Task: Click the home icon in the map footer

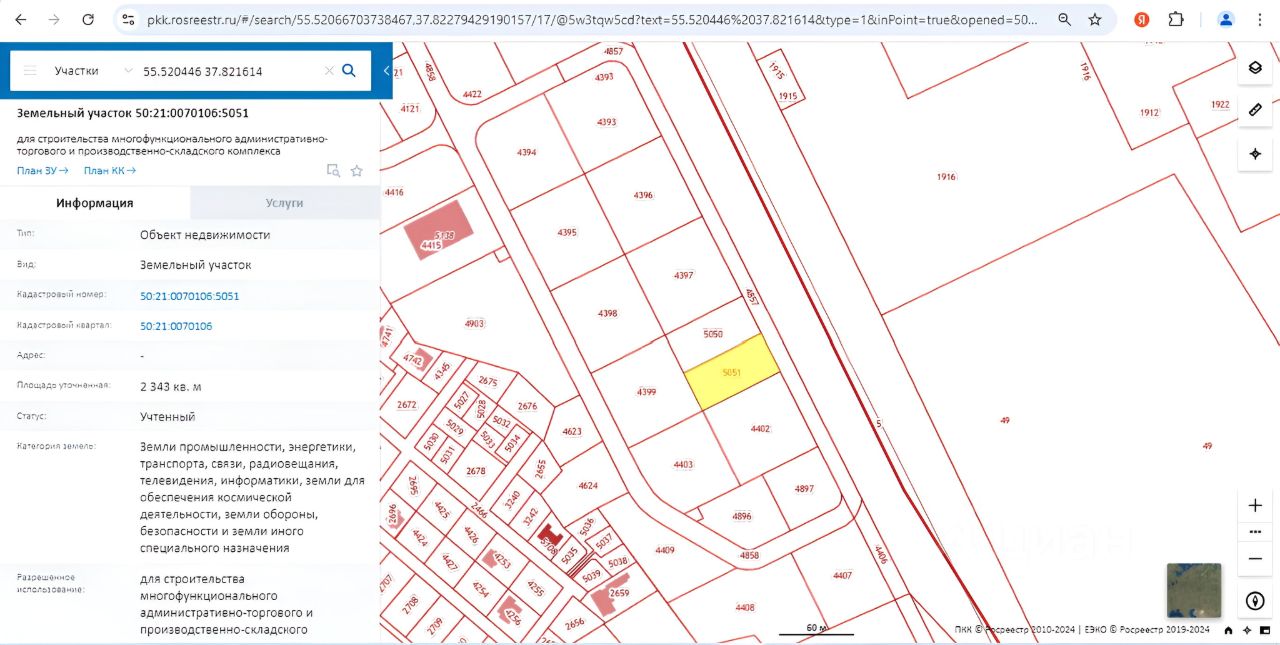Action: click(x=1228, y=630)
